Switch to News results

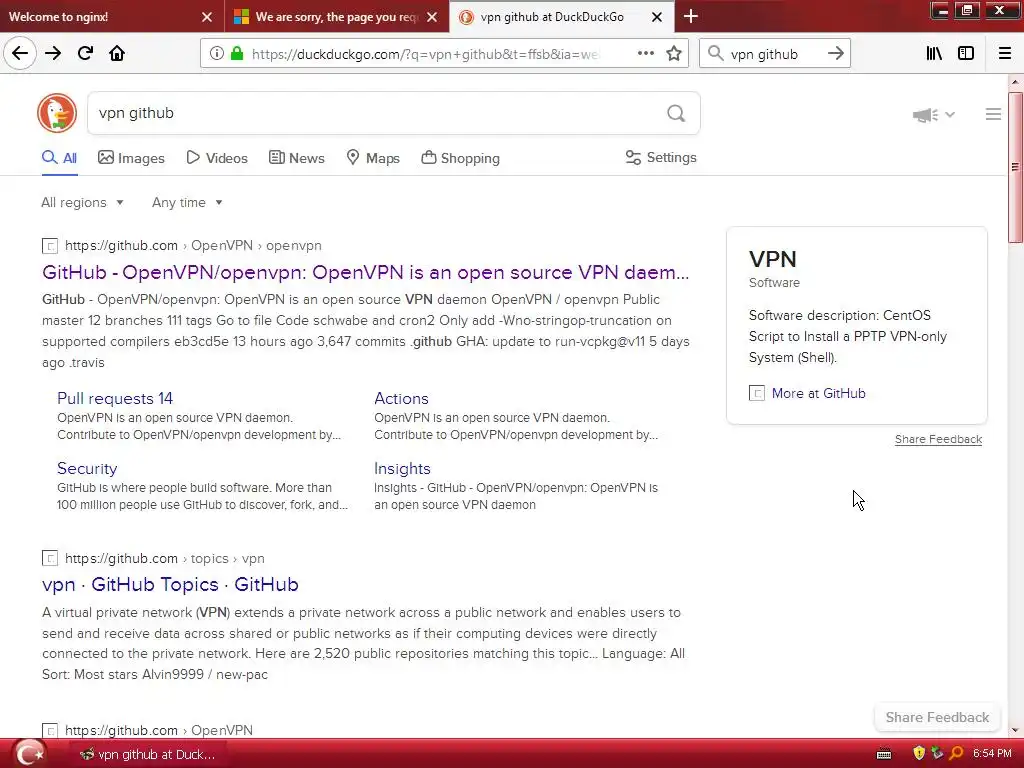(x=296, y=158)
